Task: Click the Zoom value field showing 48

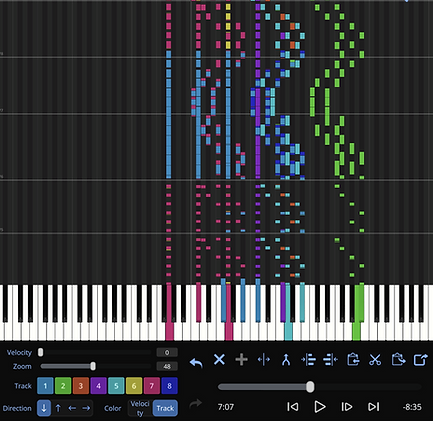Action: (167, 366)
